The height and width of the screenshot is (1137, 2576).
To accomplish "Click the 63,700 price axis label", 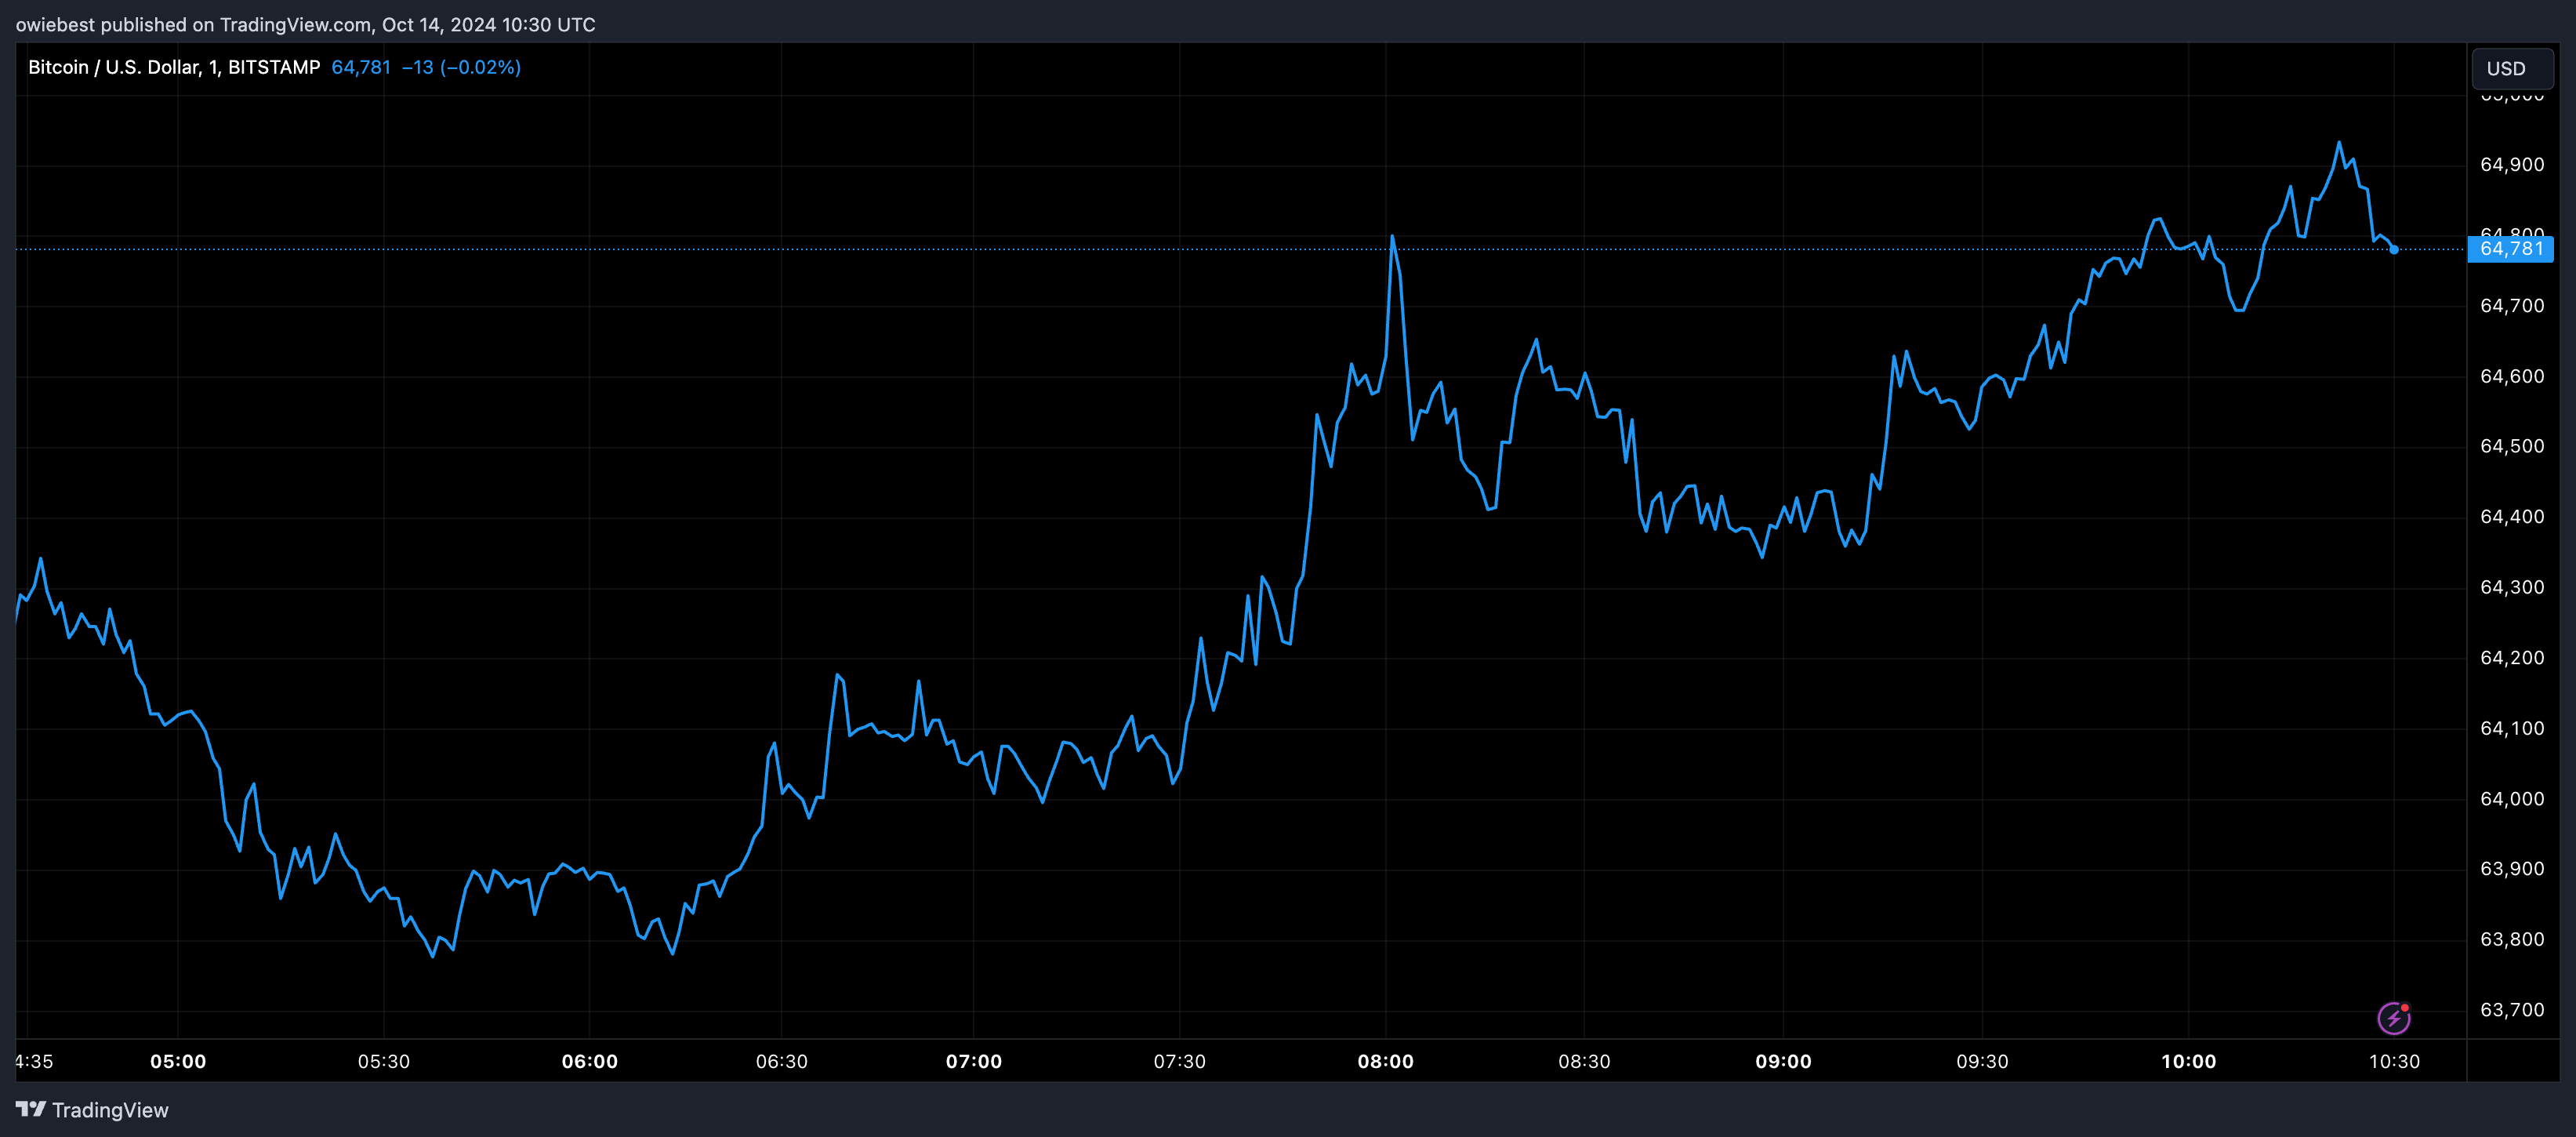I will tap(2512, 1010).
